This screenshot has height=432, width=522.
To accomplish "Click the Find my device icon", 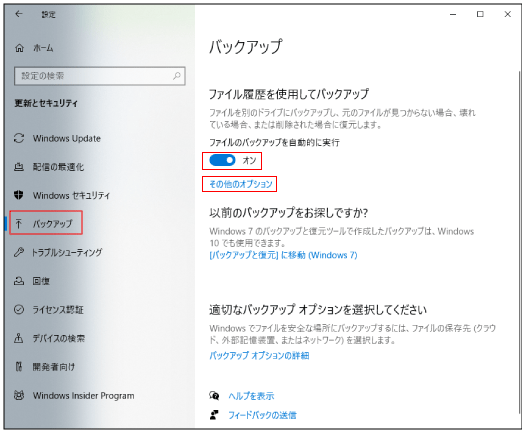I will [19, 338].
